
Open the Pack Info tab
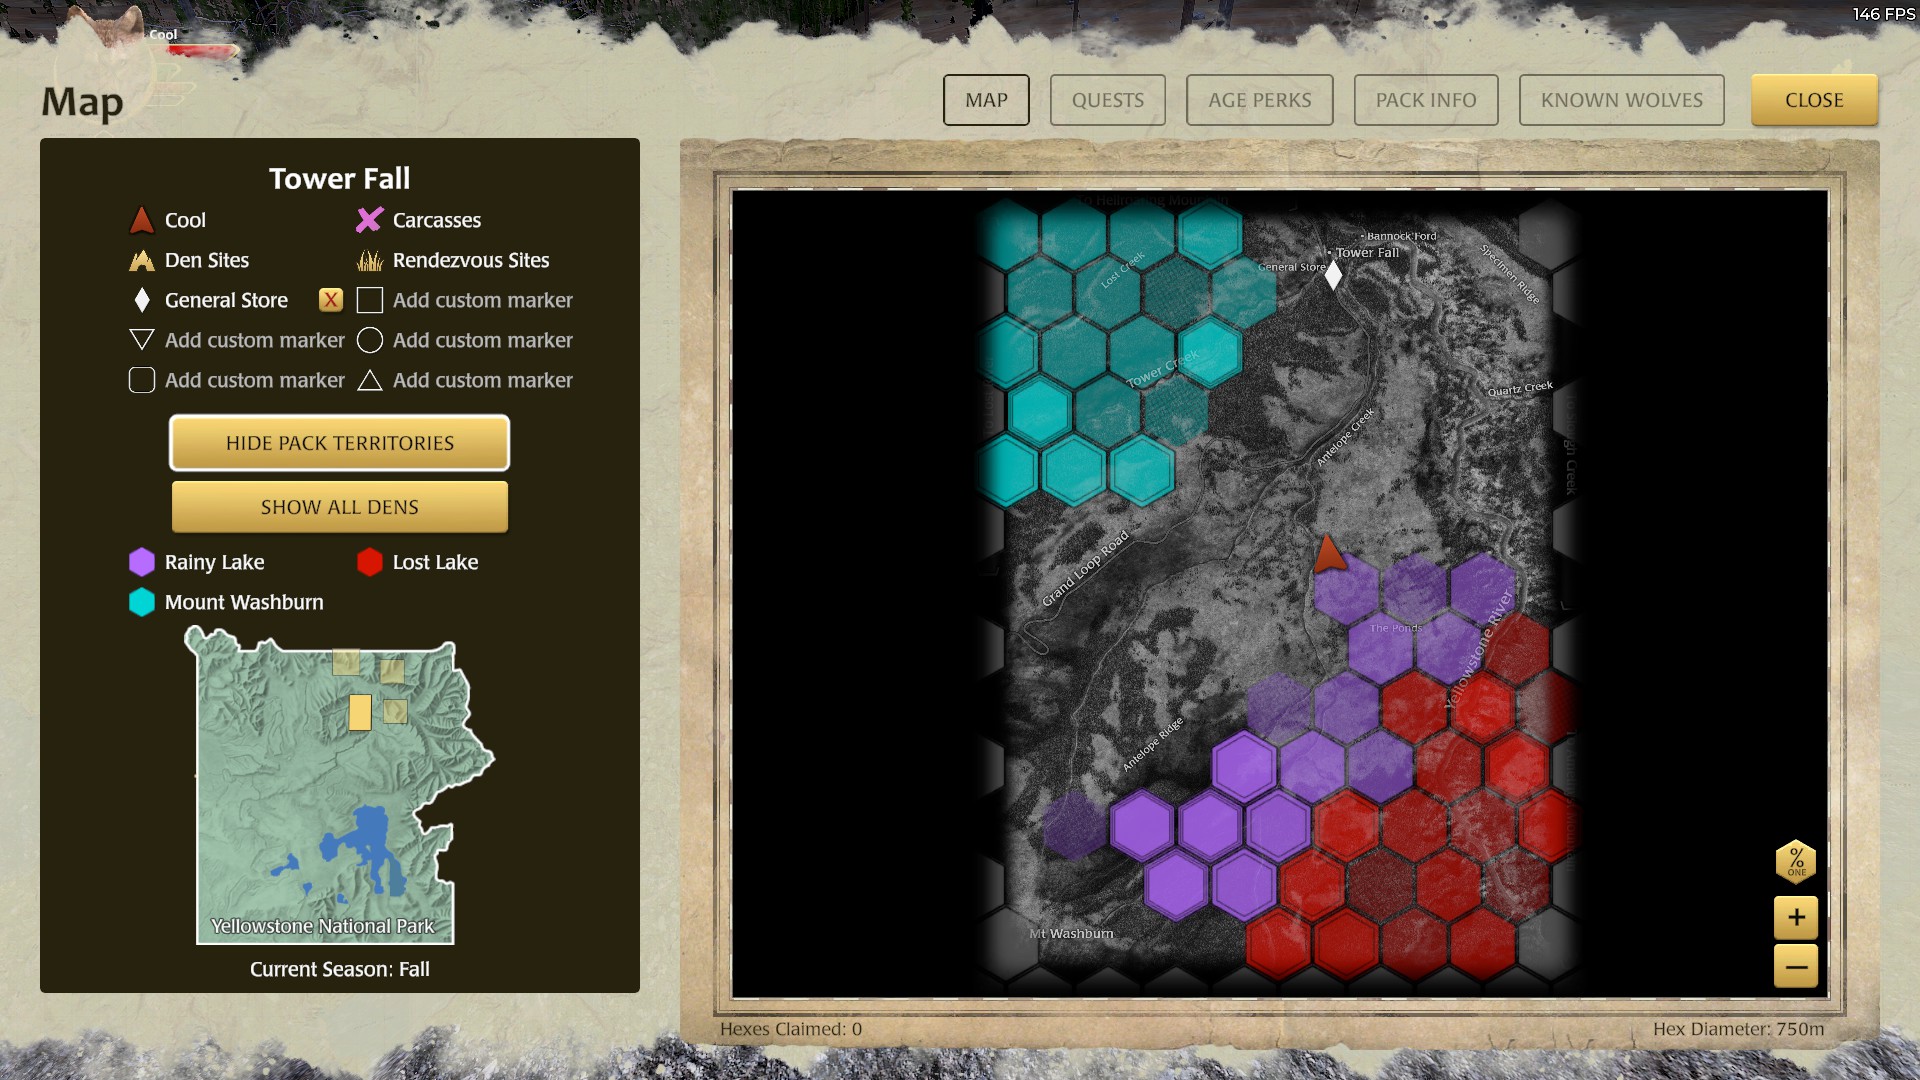(1425, 100)
